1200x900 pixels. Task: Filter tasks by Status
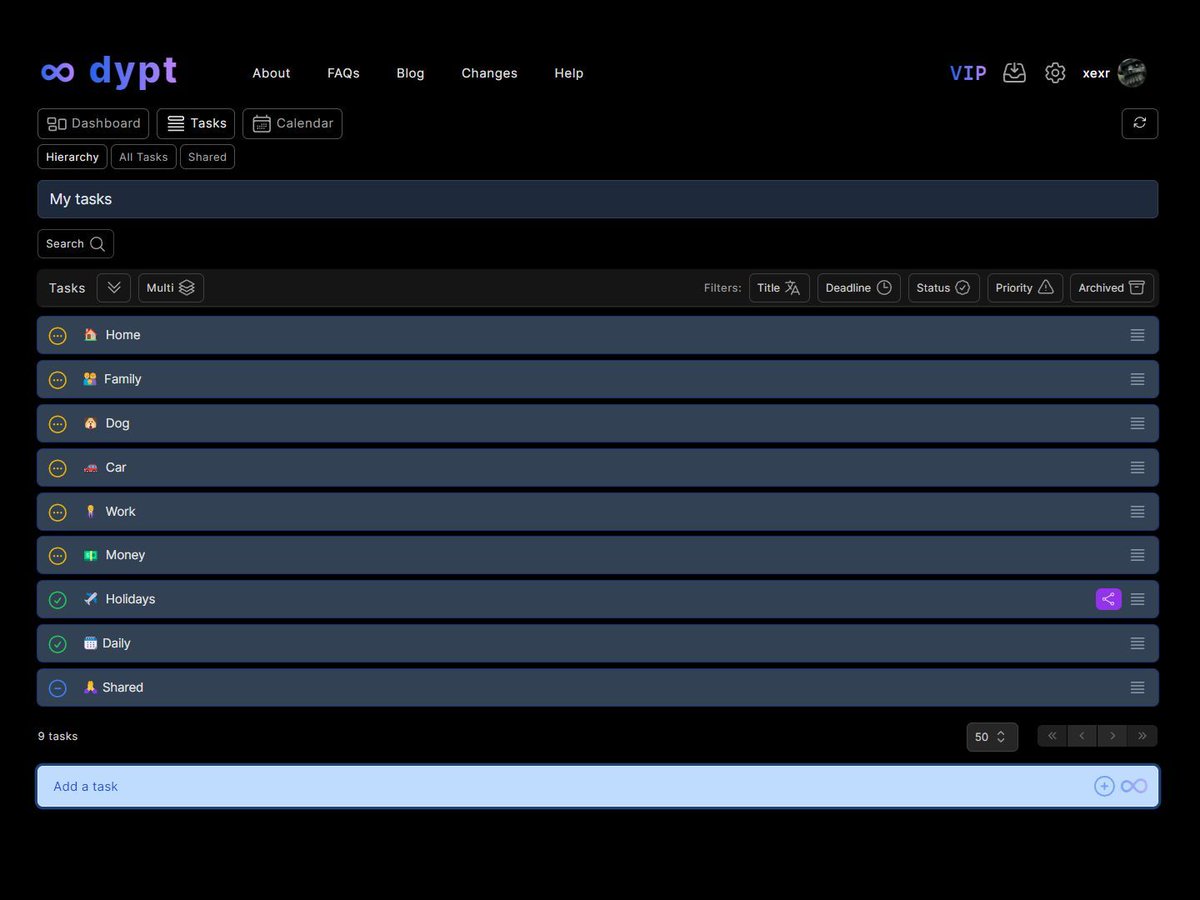pos(944,288)
